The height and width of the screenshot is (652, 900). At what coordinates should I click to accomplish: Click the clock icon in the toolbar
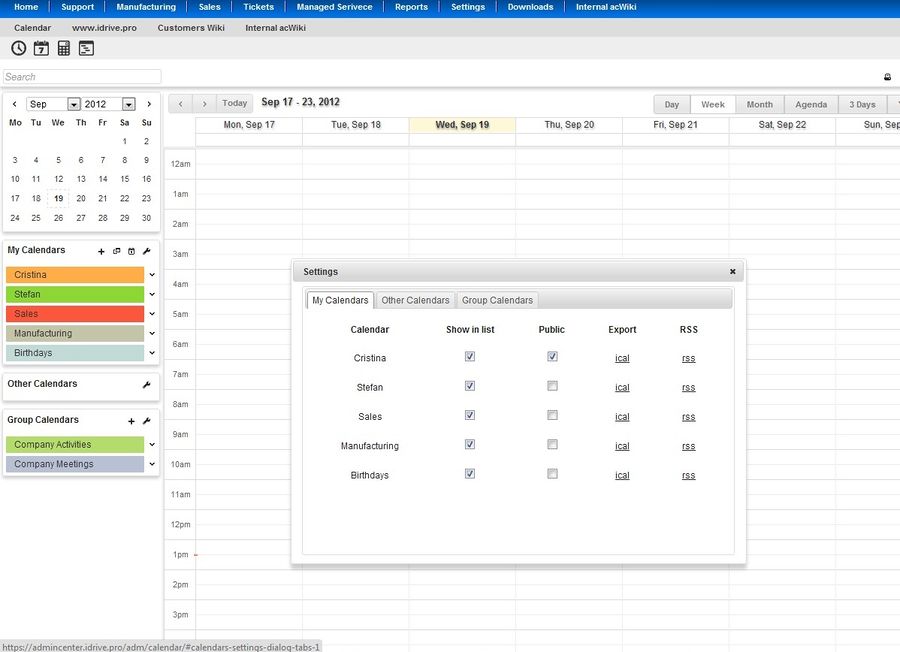(19, 48)
